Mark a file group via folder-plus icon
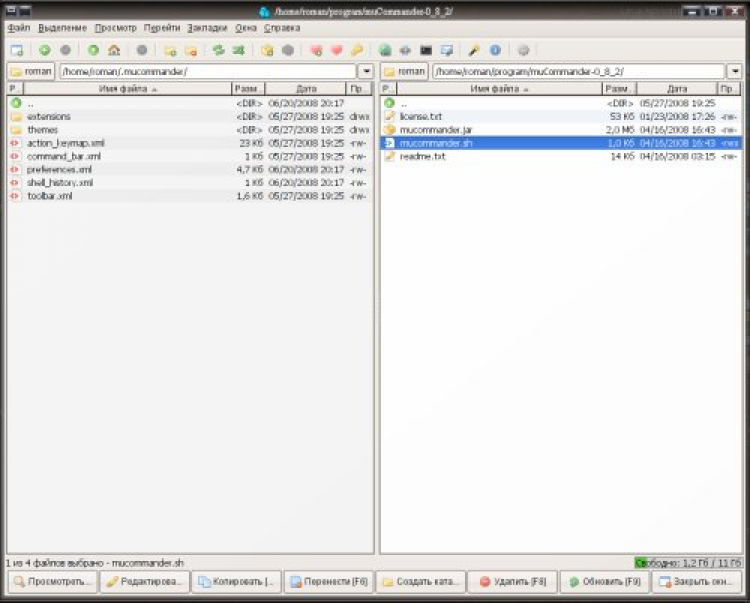The image size is (750, 603). [170, 50]
